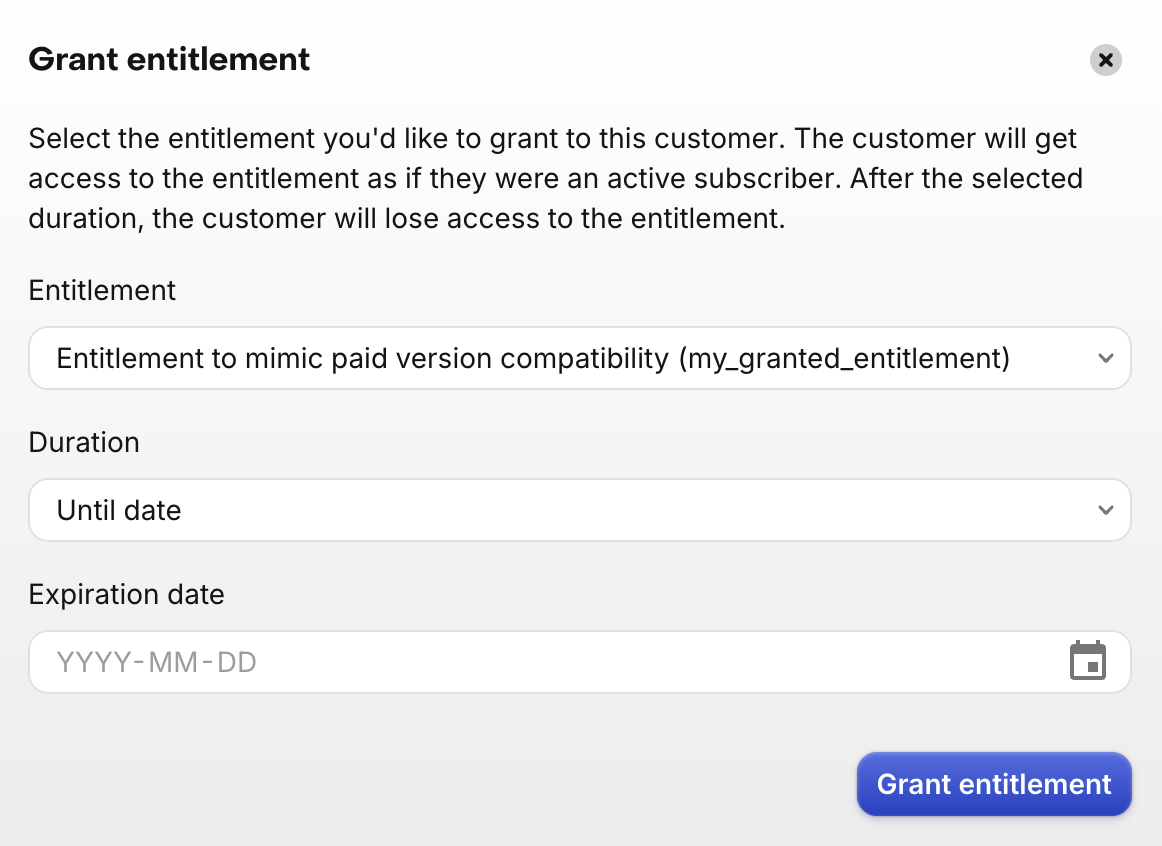Open the calendar date picker icon
This screenshot has width=1162, height=846.
(x=1088, y=662)
